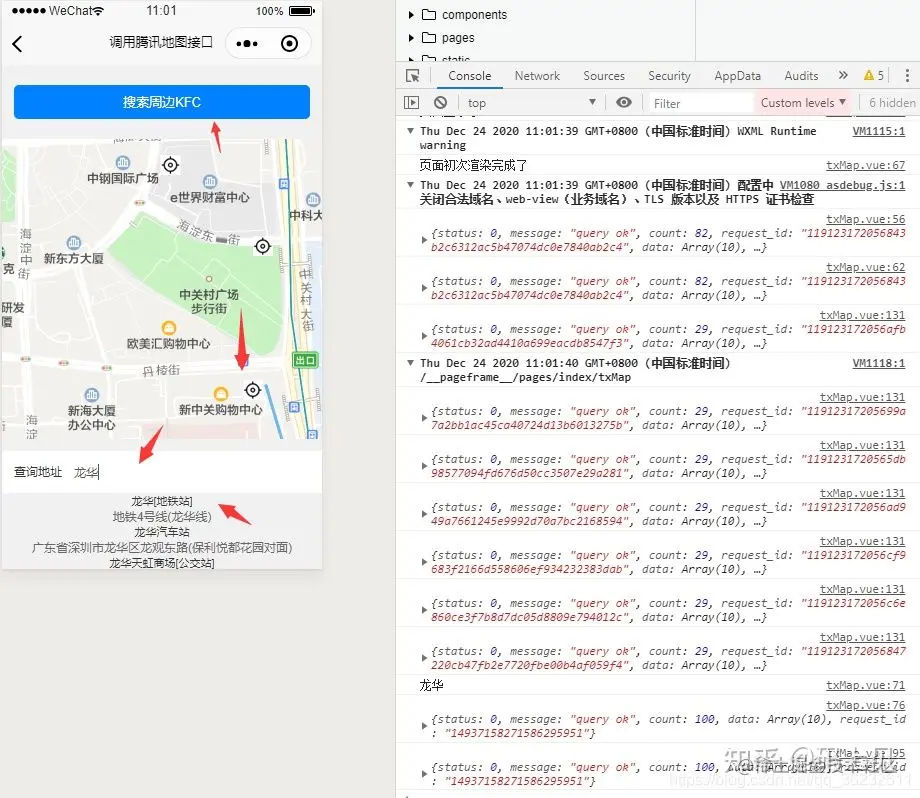Open source link txMap.vue:67
920x798 pixels.
[865, 165]
